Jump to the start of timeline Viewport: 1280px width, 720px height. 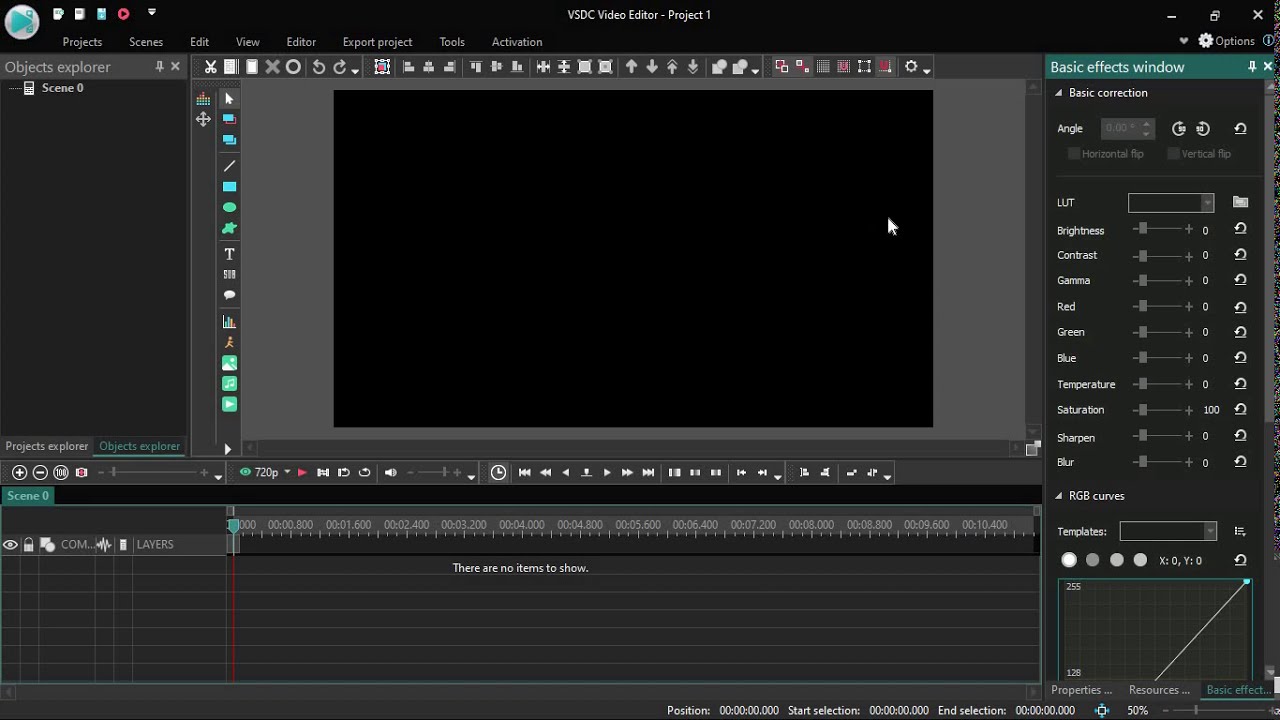point(524,473)
